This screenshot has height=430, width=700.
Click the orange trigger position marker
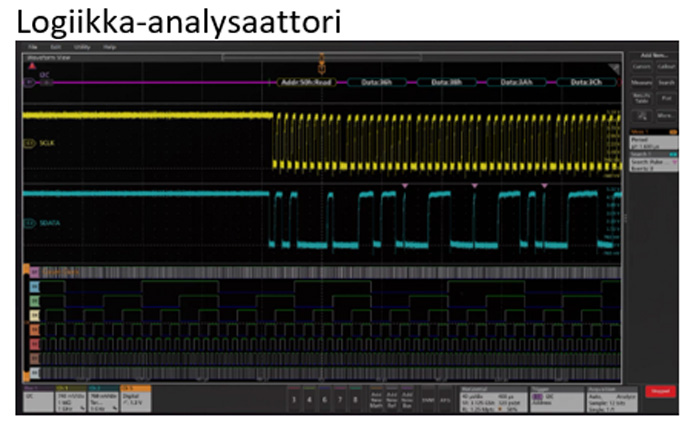point(322,59)
